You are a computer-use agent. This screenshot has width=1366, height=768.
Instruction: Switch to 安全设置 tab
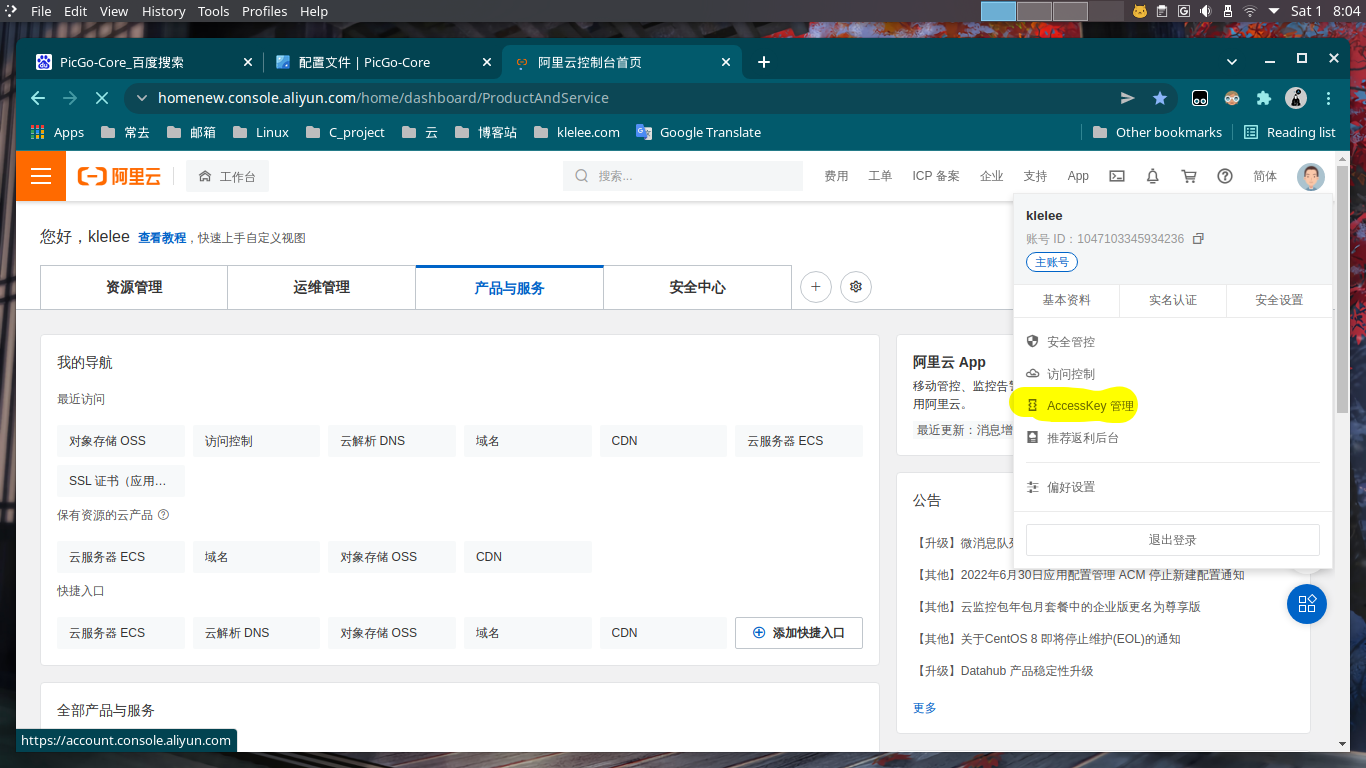point(1279,300)
